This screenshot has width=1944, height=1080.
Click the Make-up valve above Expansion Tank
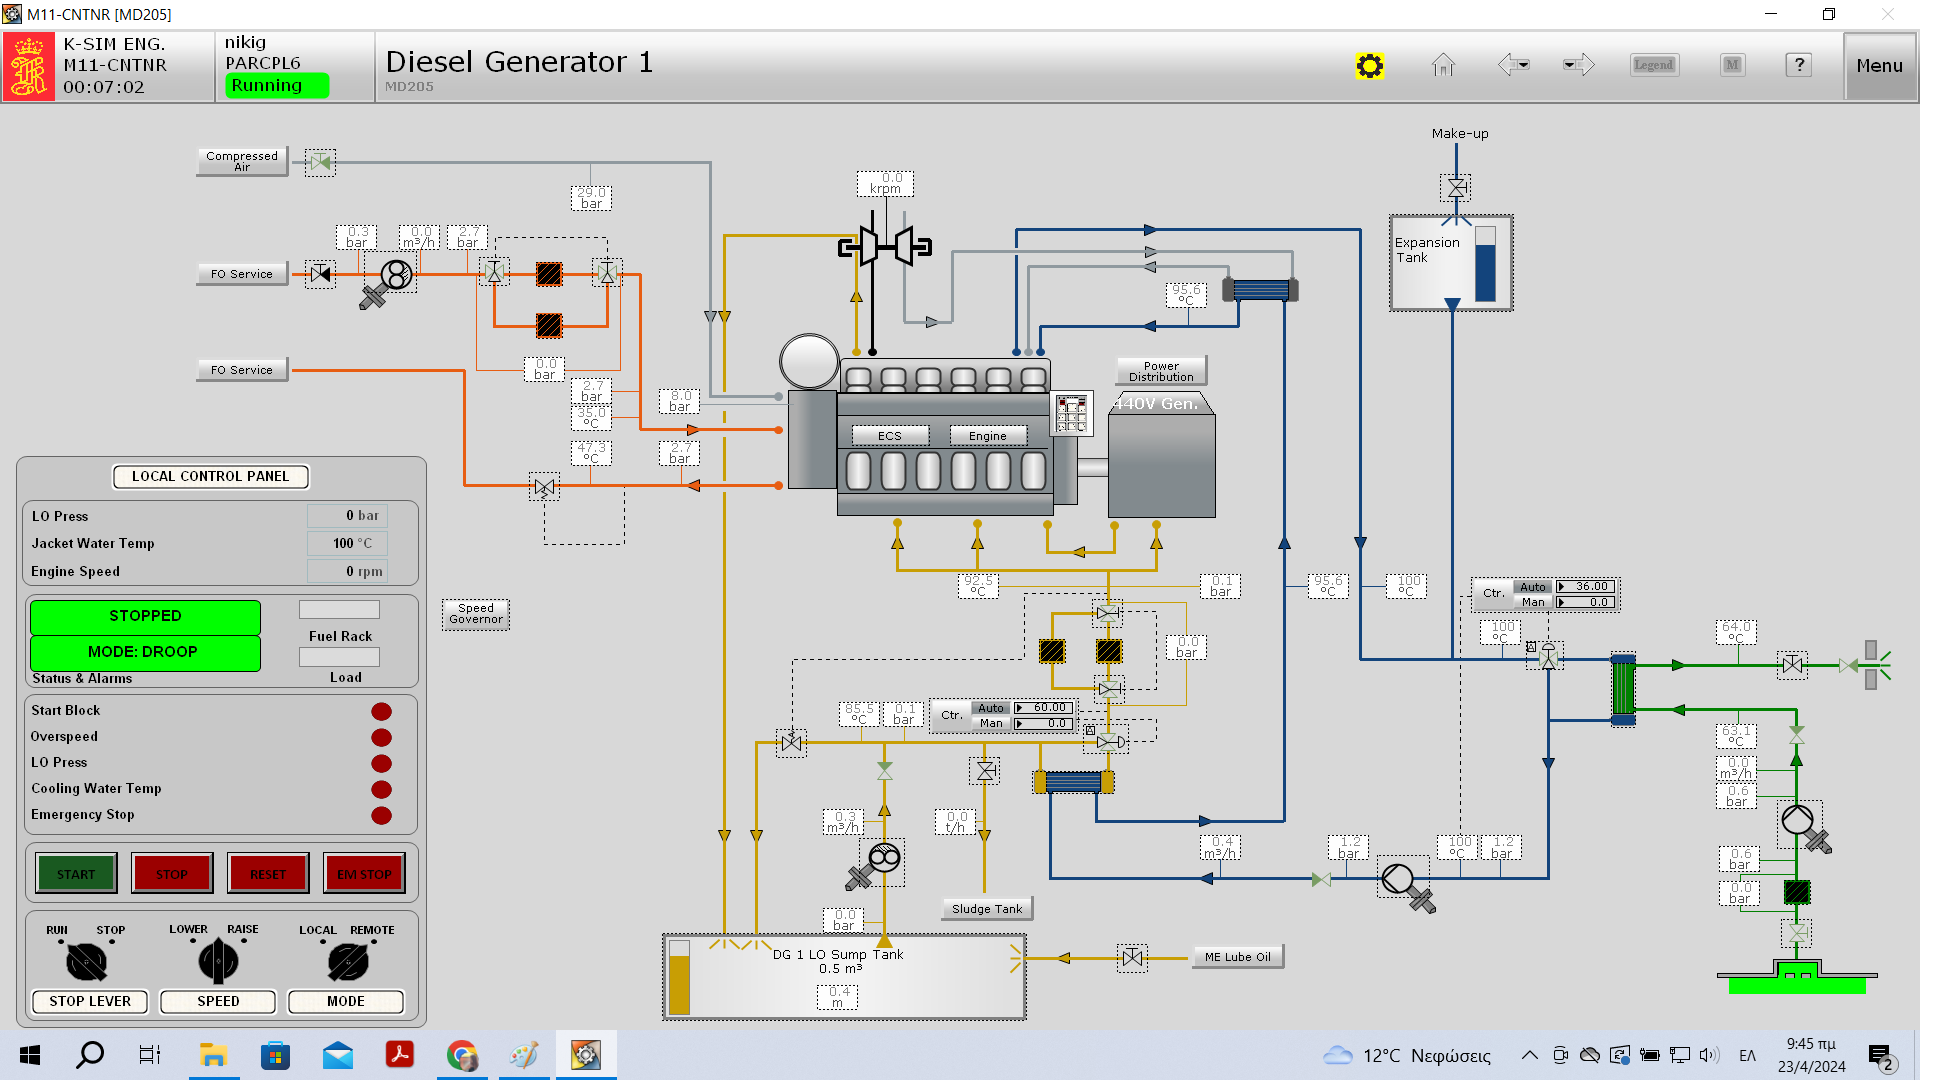(1457, 188)
